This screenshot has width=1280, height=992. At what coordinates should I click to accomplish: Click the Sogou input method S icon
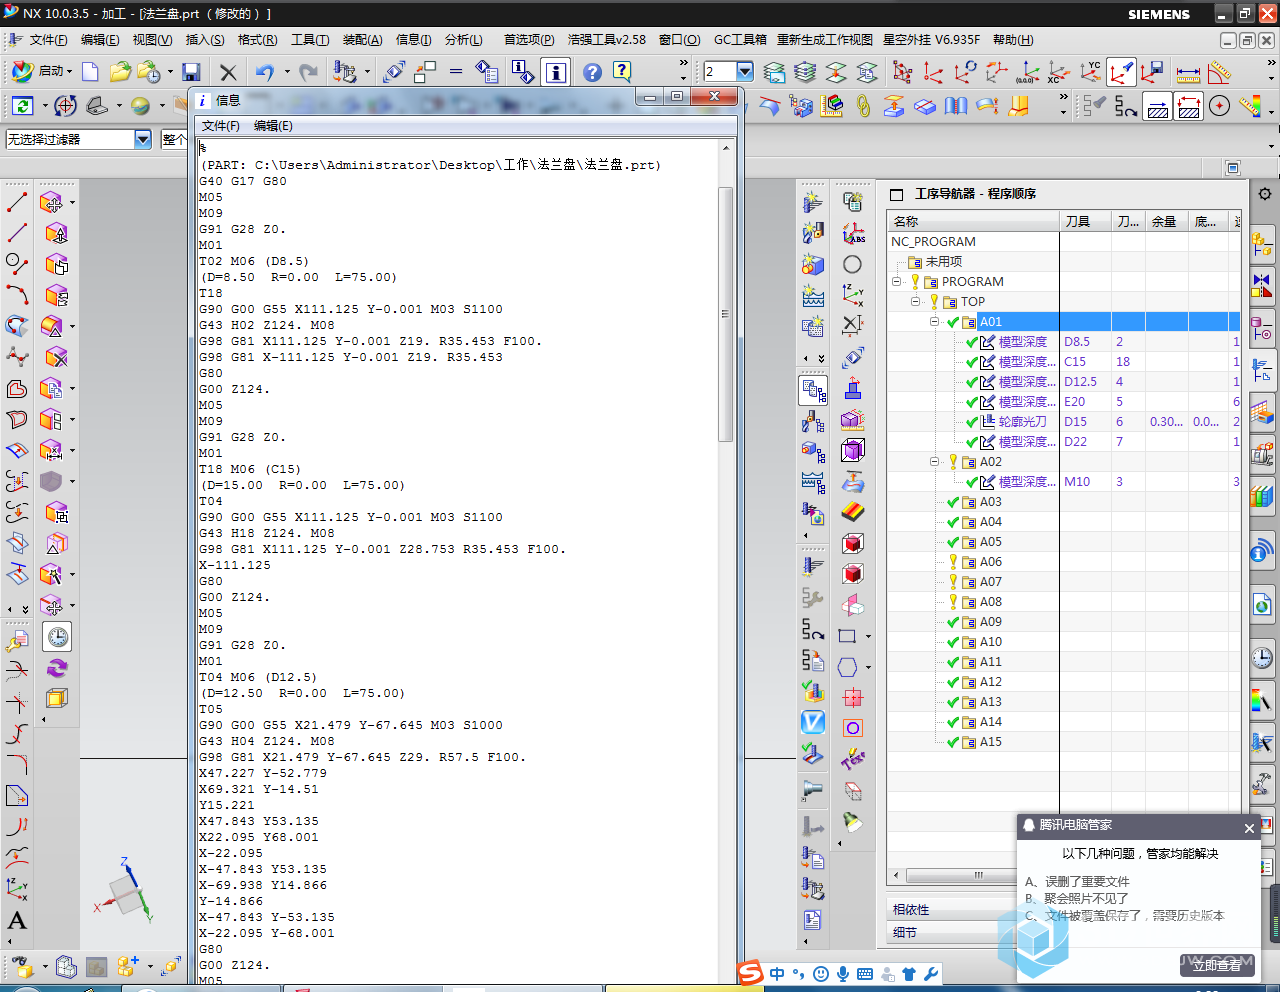750,972
